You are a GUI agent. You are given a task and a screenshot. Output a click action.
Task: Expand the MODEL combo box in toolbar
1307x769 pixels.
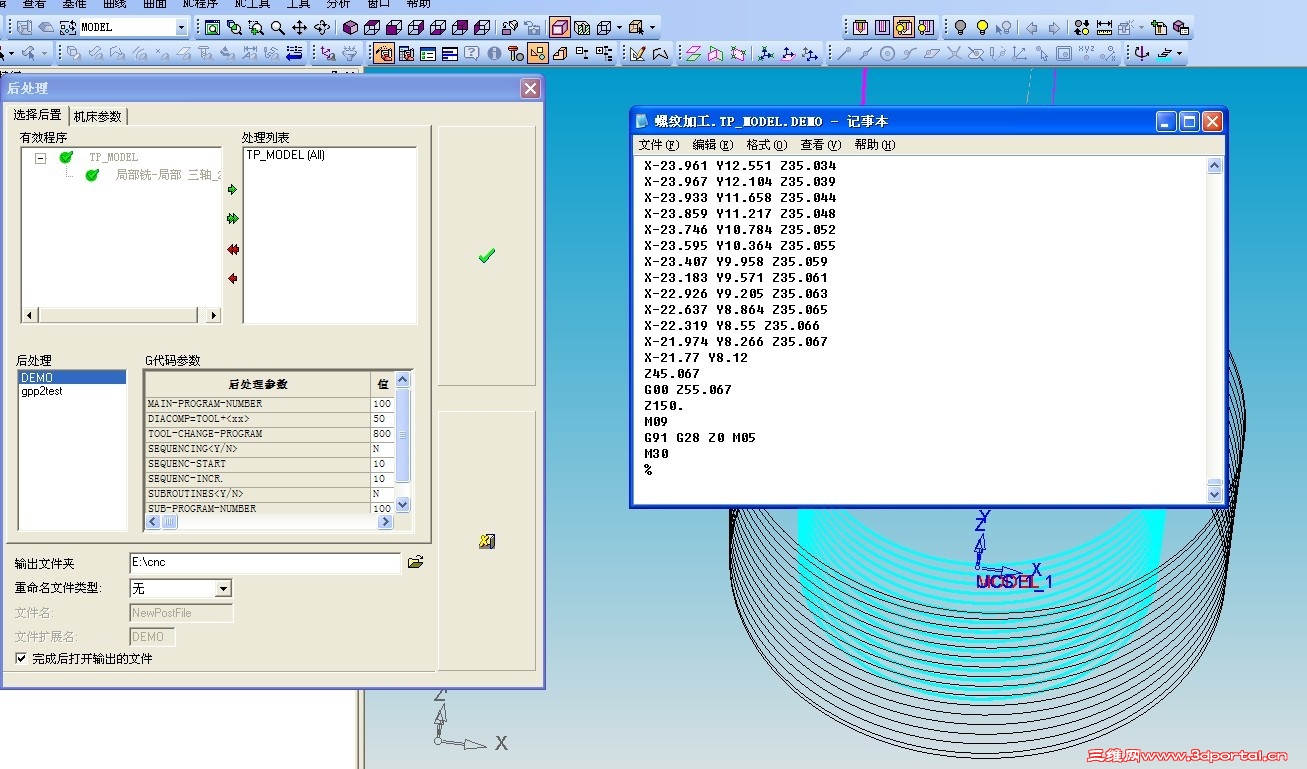tap(181, 28)
